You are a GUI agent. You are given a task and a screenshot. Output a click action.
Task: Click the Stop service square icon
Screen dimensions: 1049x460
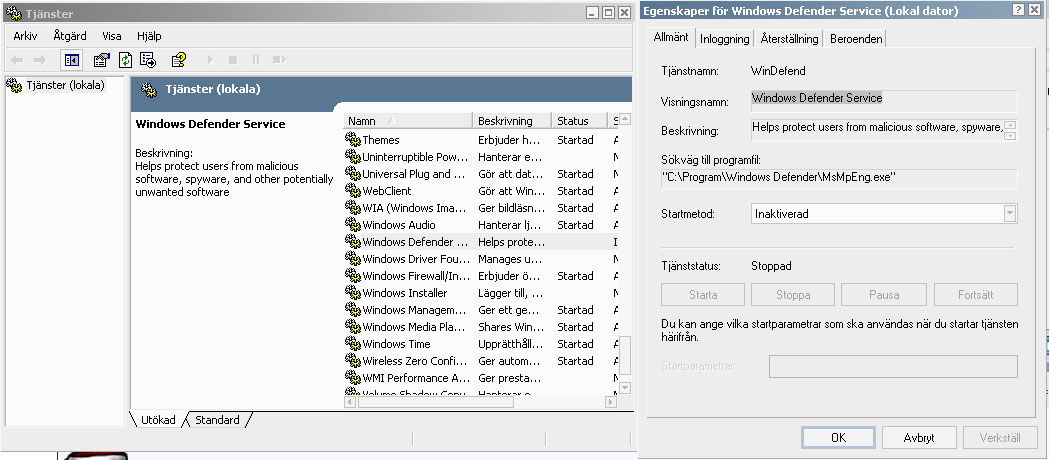[233, 60]
